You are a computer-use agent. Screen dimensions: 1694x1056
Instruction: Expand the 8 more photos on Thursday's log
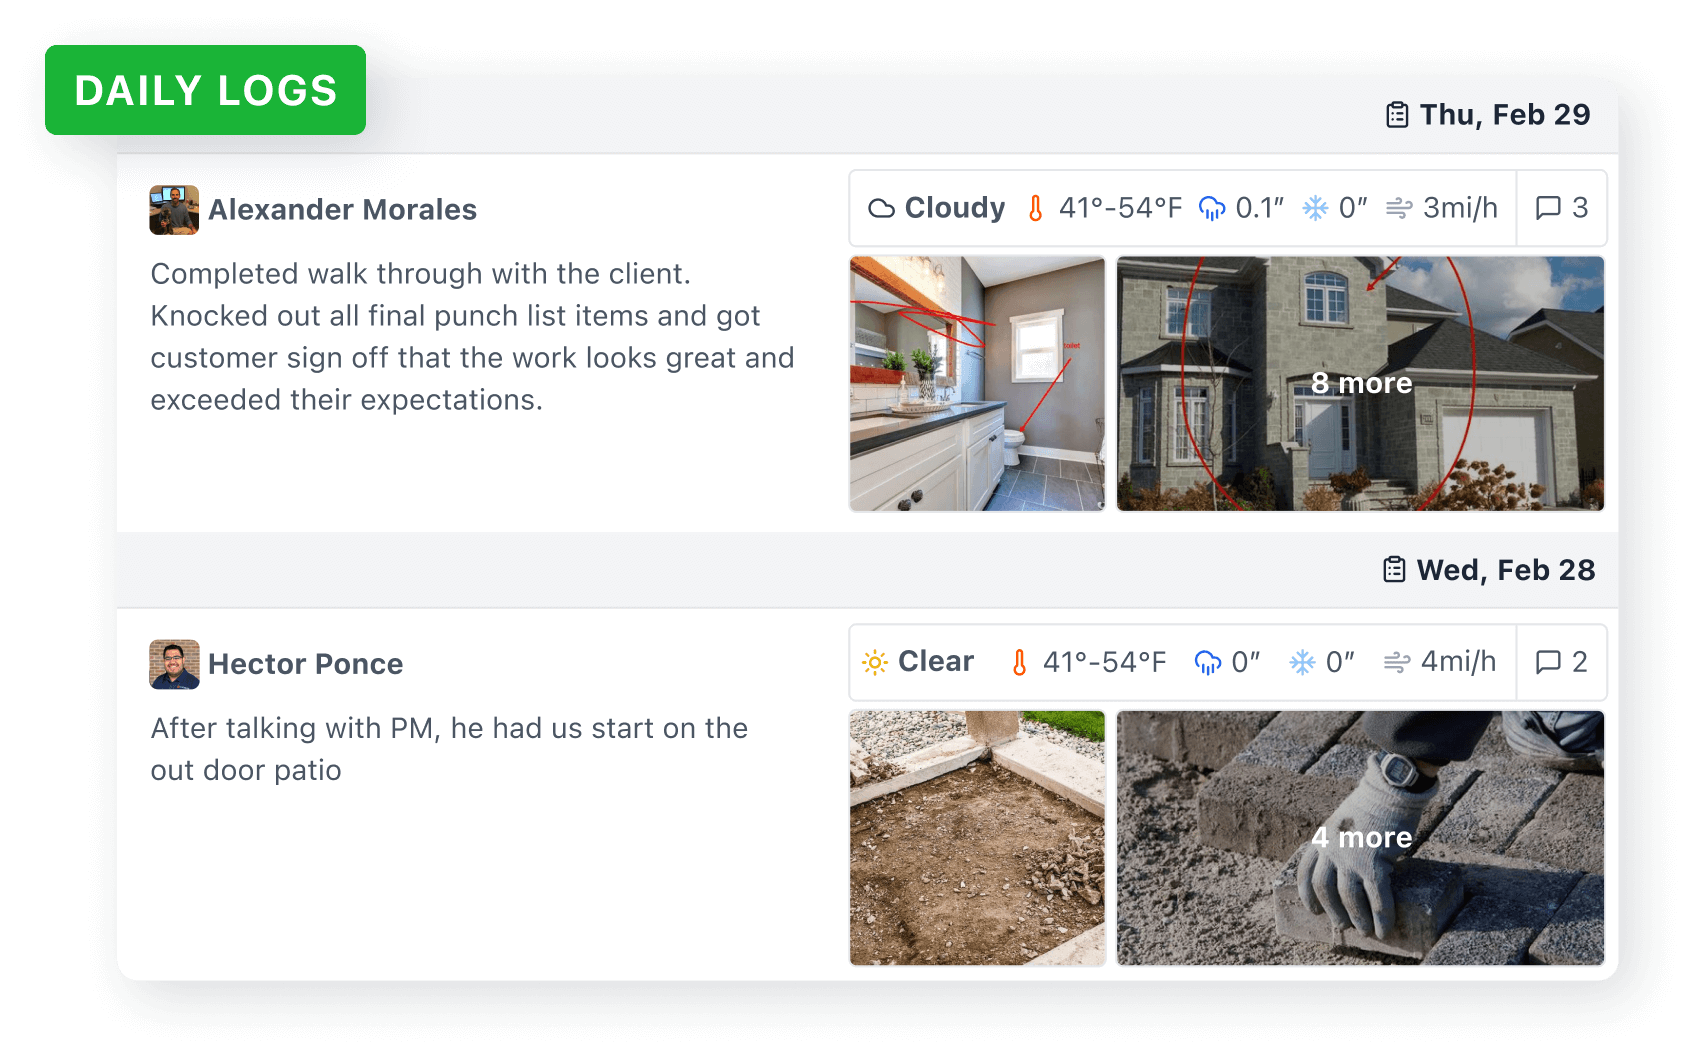(1361, 383)
